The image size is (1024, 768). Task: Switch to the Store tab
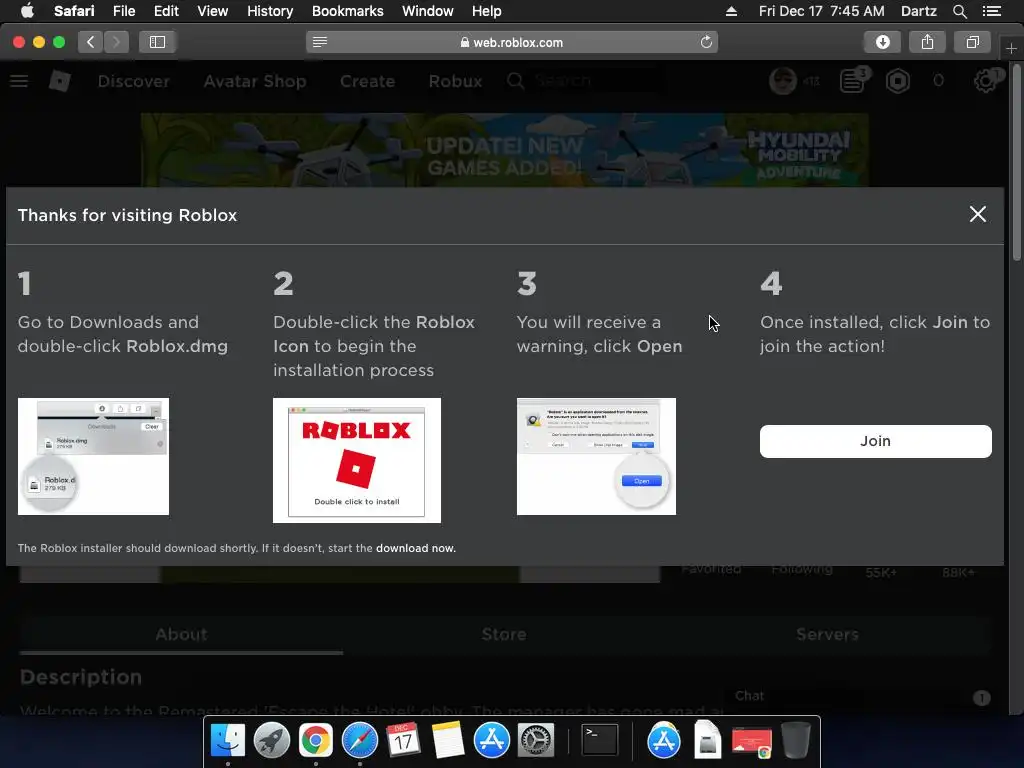(x=504, y=634)
